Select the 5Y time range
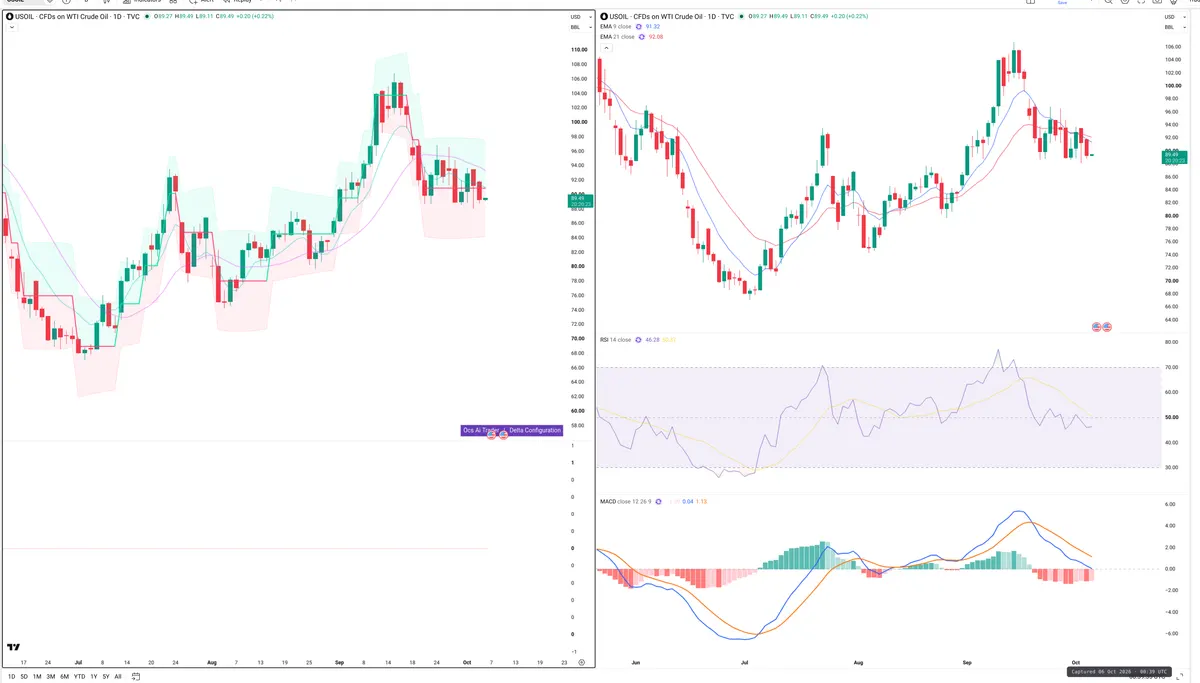This screenshot has height=683, width=1200. coord(105,677)
